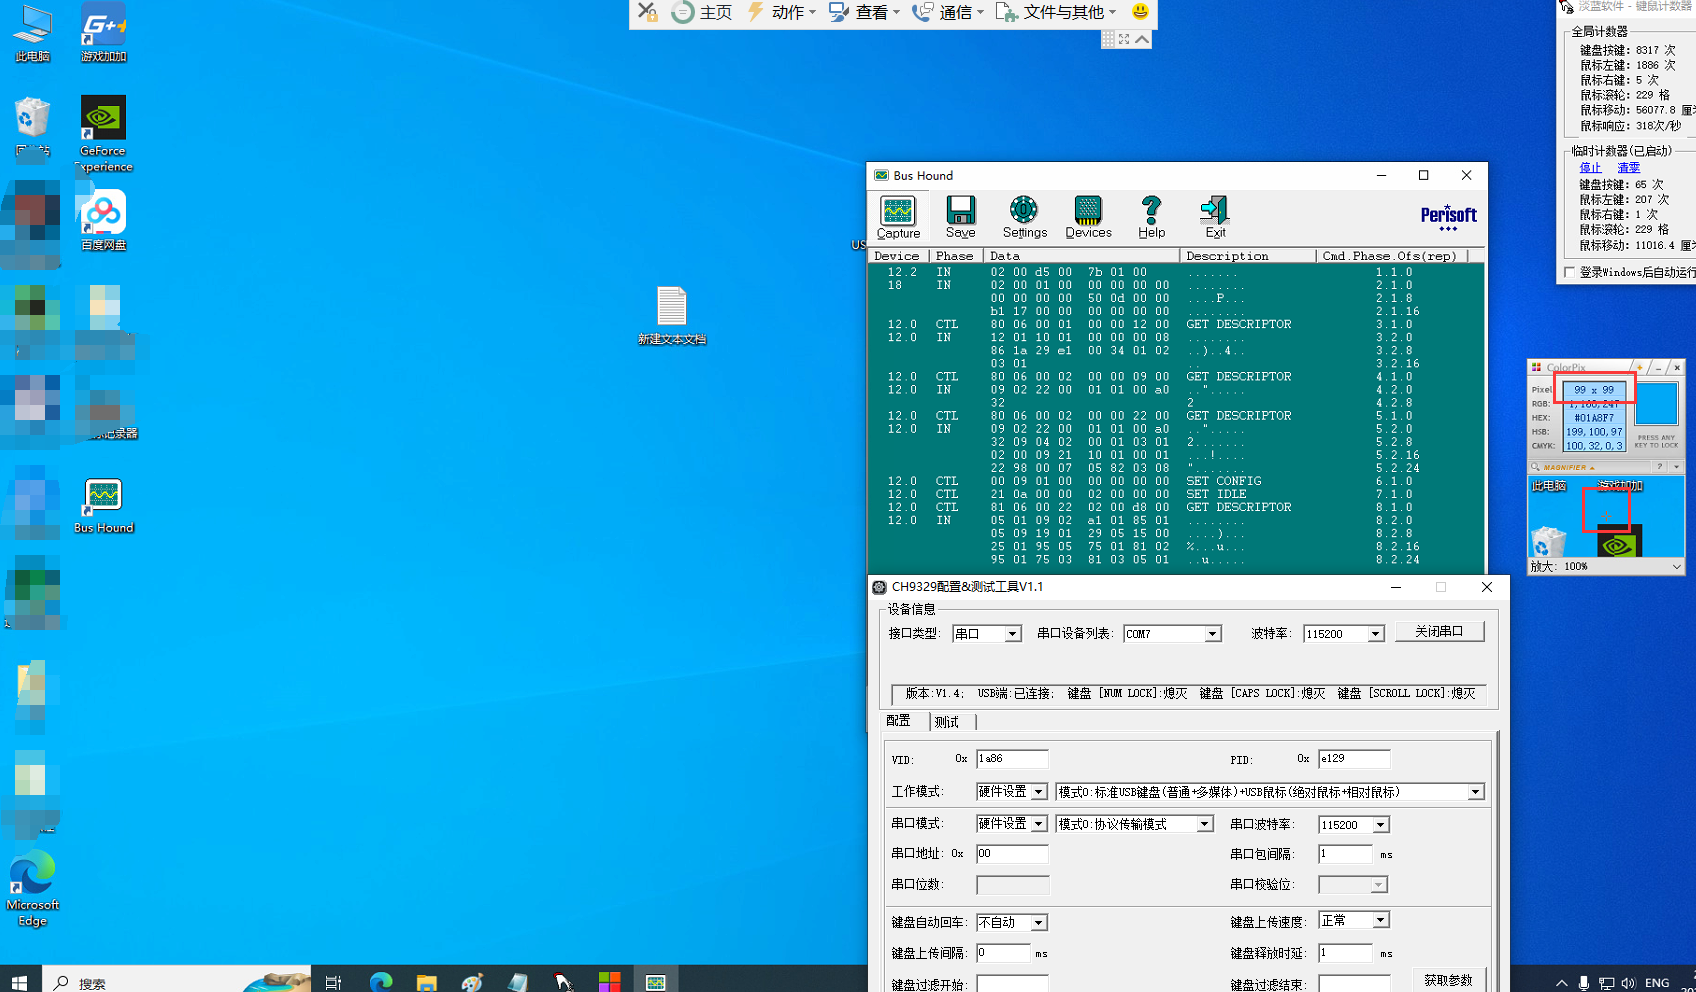The image size is (1696, 992).
Task: Expand the 串口模式 硬件设置 dropdown
Action: tap(1039, 824)
